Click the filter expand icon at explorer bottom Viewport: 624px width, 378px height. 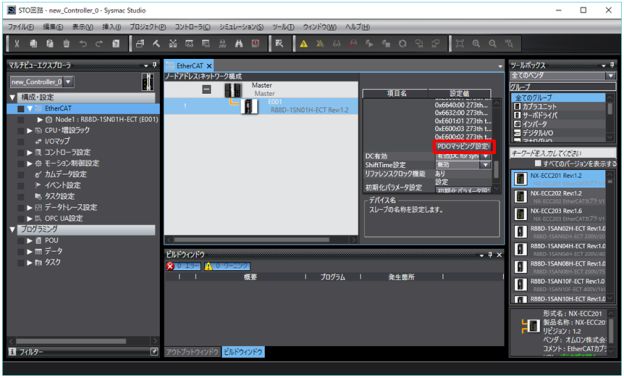pos(154,352)
